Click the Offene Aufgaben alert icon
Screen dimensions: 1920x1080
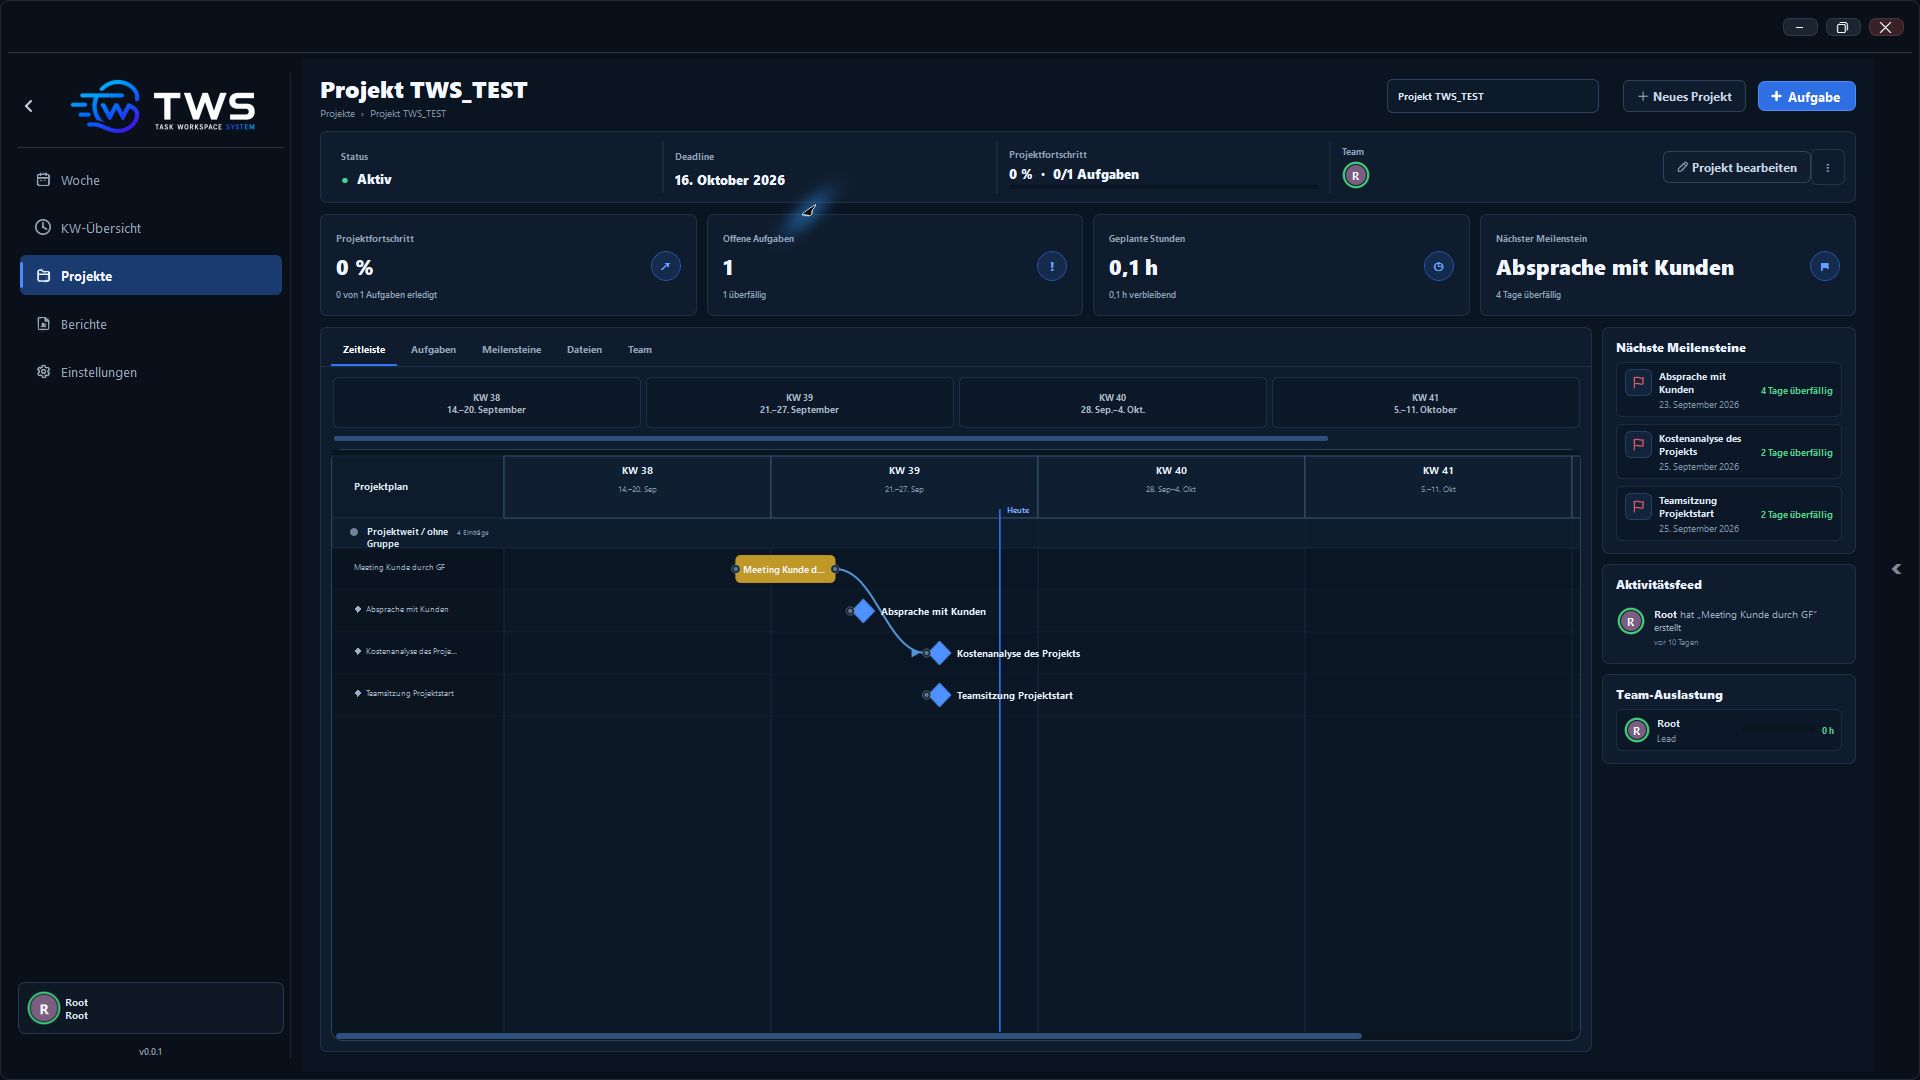coord(1051,267)
